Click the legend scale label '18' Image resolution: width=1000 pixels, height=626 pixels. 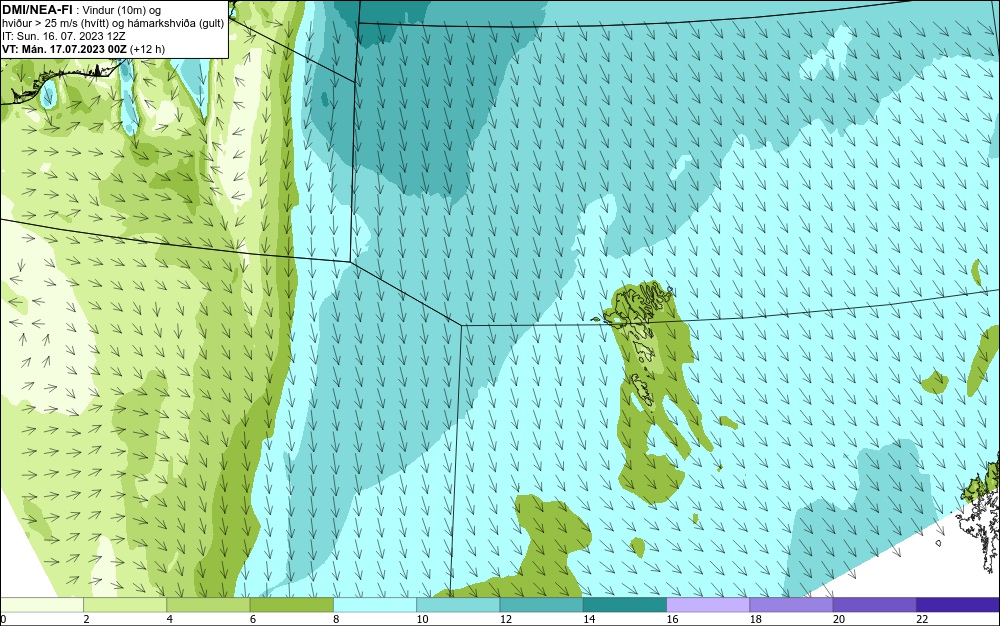point(756,619)
